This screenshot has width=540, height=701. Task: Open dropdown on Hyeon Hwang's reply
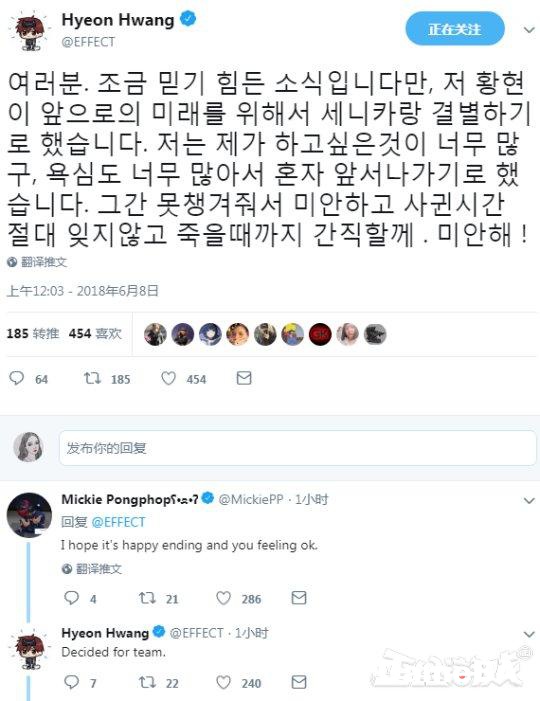[529, 634]
